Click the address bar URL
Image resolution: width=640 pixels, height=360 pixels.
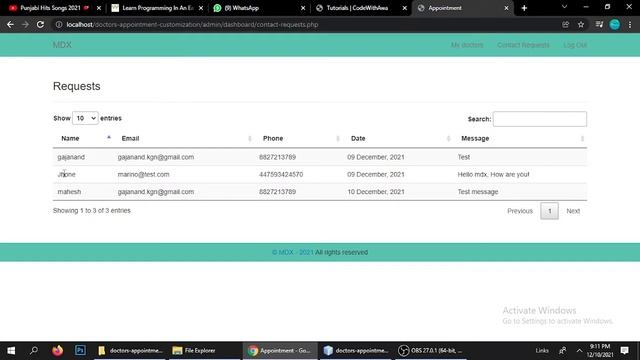click(192, 24)
